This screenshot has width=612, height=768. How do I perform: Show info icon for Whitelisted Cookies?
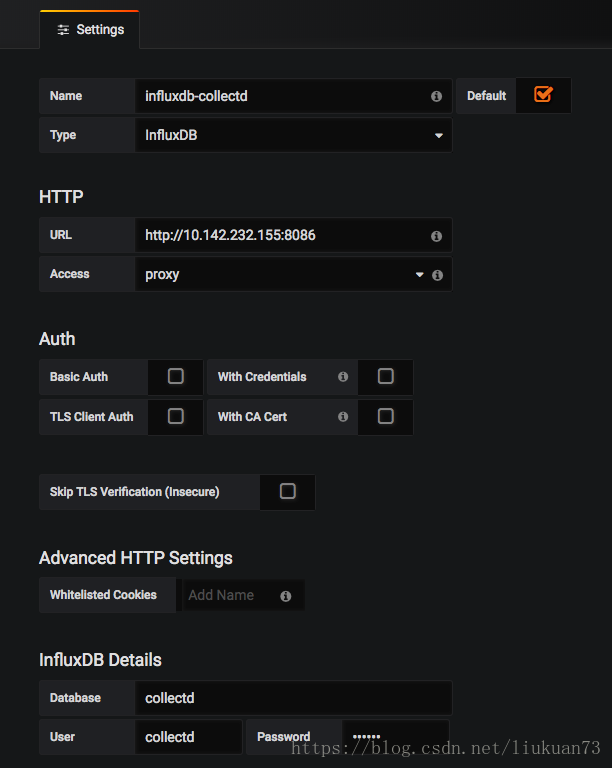click(x=285, y=596)
